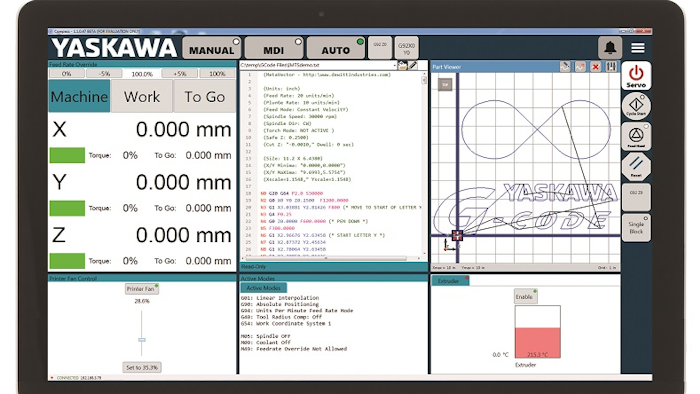
Task: Toggle the Servo power button
Action: (x=636, y=76)
